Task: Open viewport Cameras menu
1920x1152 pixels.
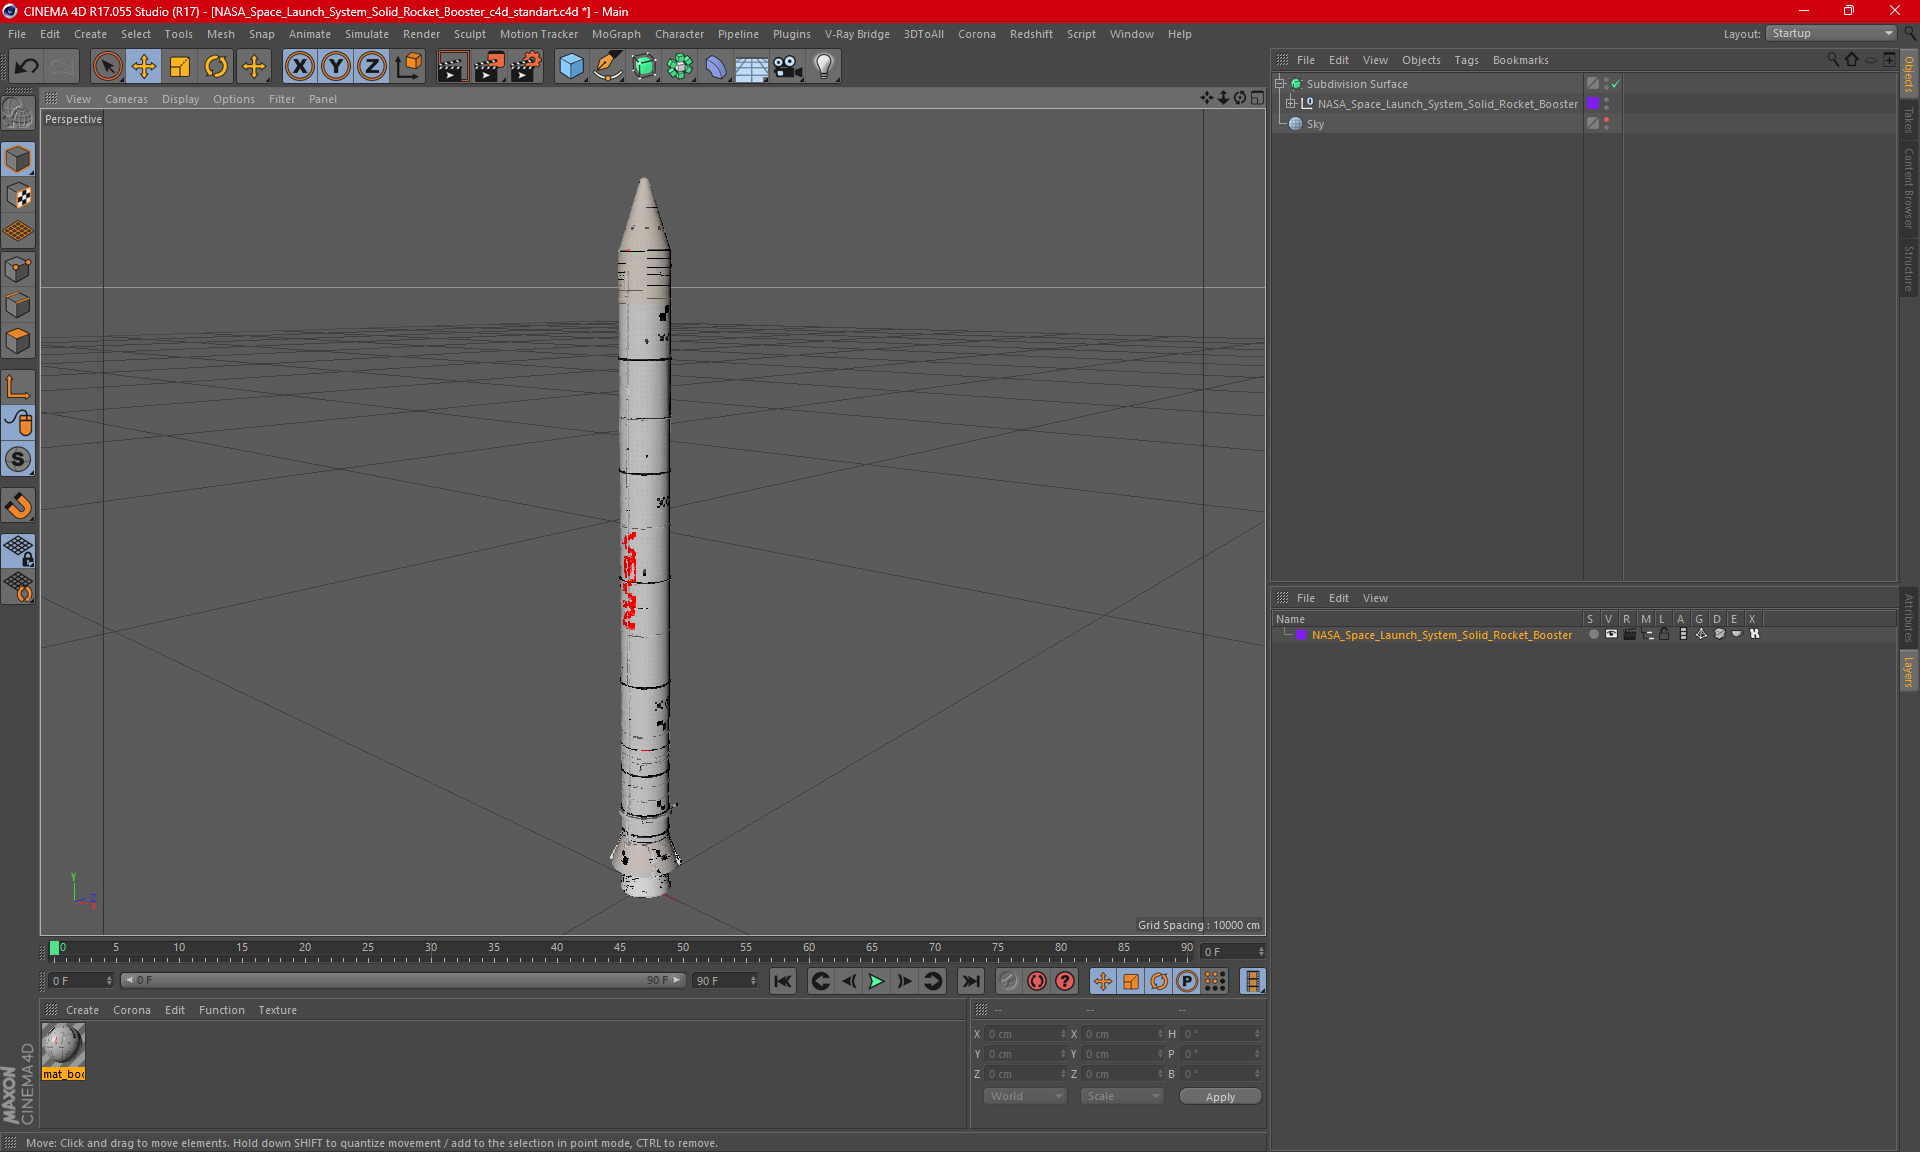Action: coord(126,99)
